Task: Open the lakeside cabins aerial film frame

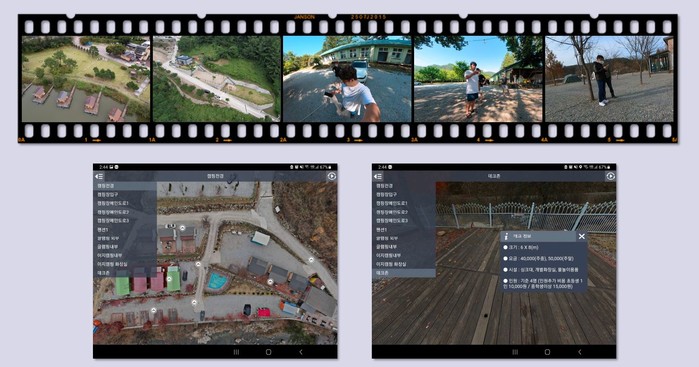Action: [x=86, y=79]
